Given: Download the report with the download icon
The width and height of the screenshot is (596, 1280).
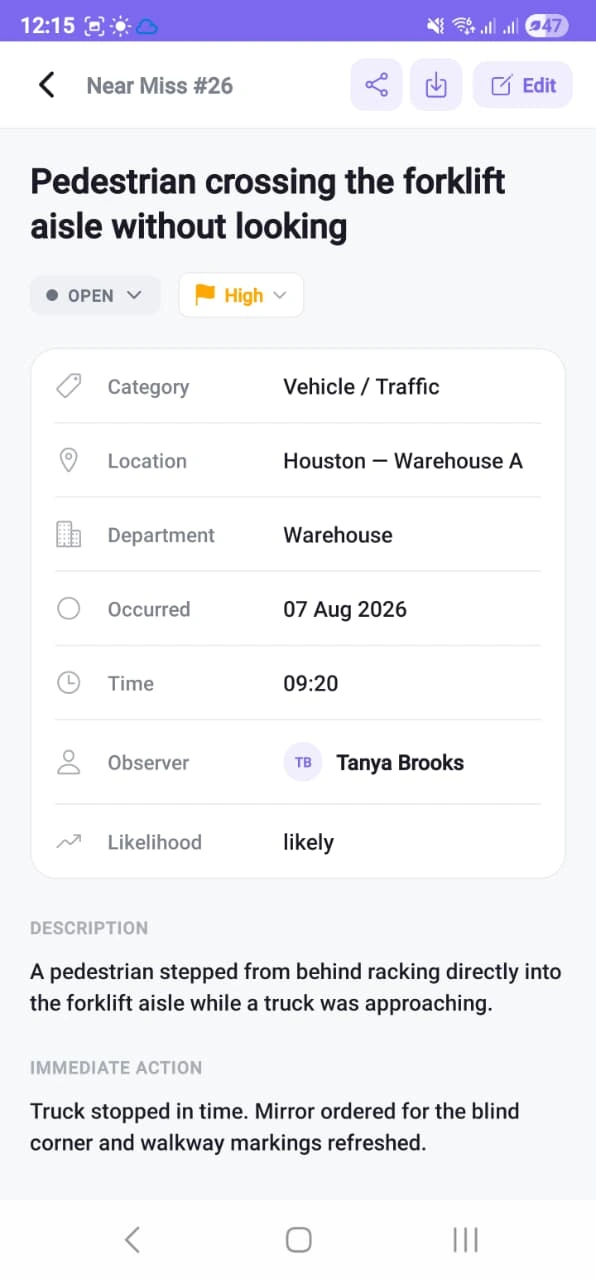Looking at the screenshot, I should [x=436, y=85].
